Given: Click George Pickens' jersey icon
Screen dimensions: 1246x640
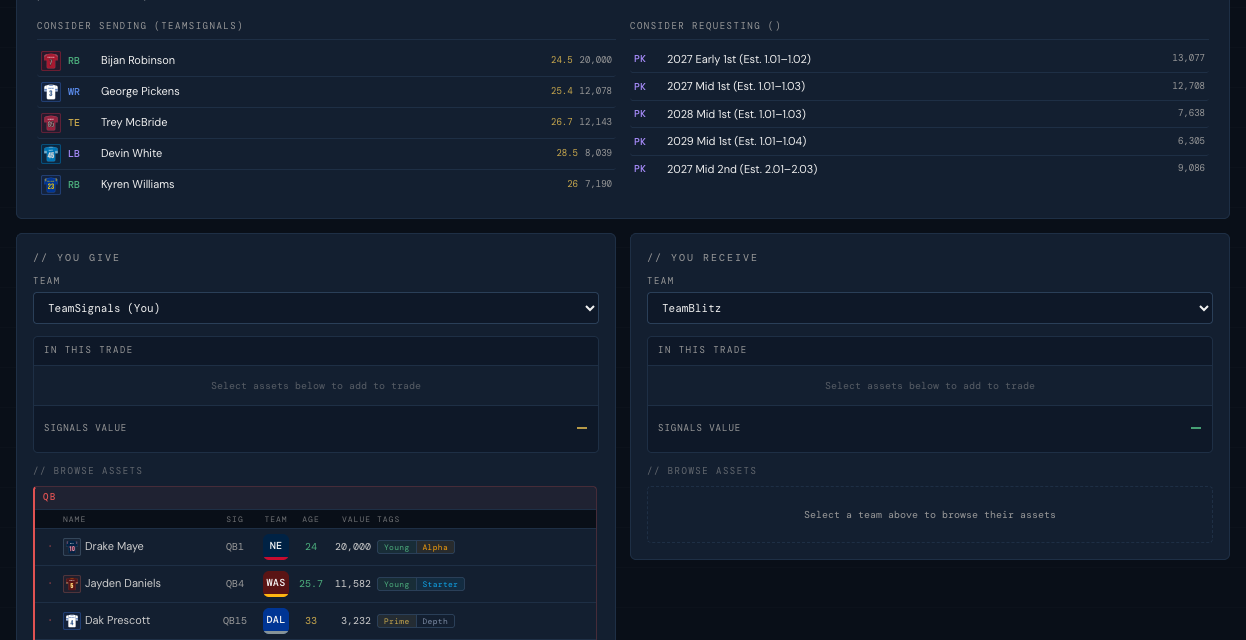Looking at the screenshot, I should 51,92.
